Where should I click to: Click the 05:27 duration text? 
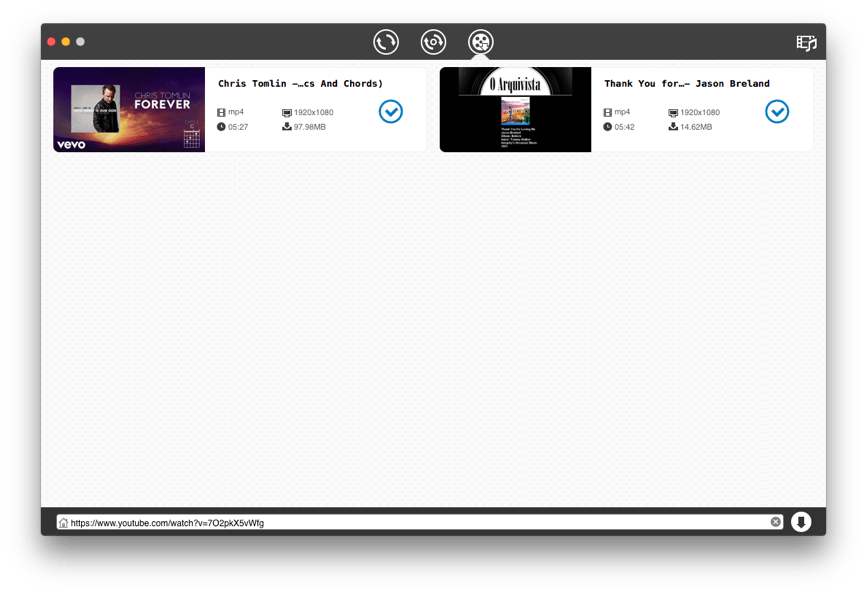click(238, 127)
